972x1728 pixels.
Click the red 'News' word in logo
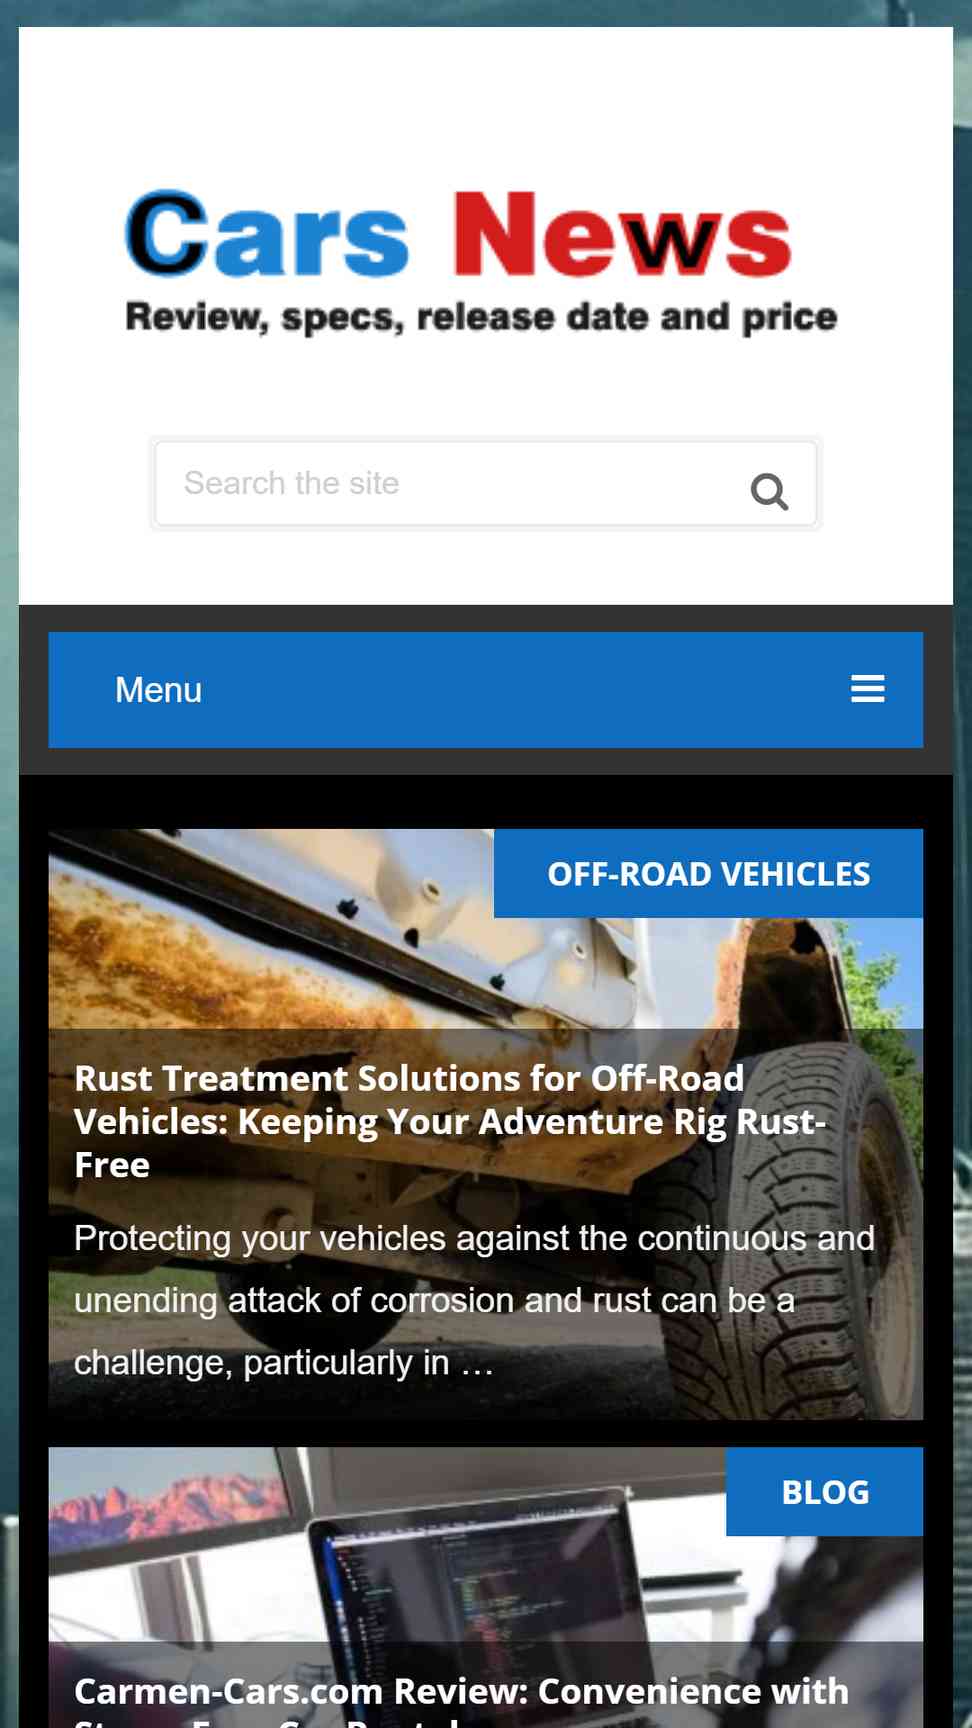622,233
